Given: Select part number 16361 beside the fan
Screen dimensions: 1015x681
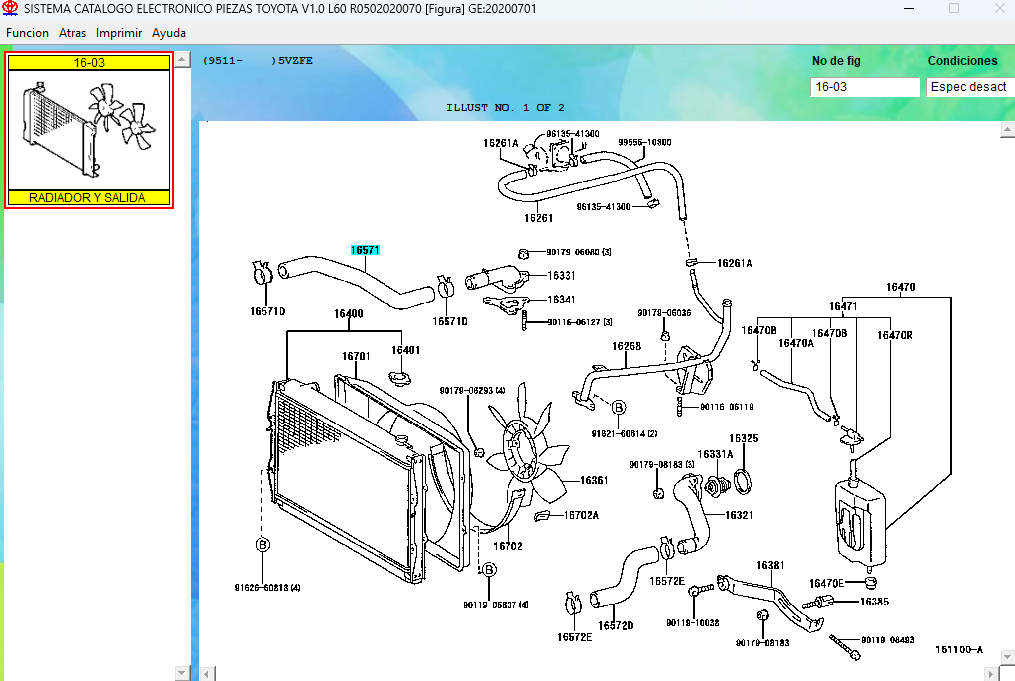Looking at the screenshot, I should tap(594, 481).
